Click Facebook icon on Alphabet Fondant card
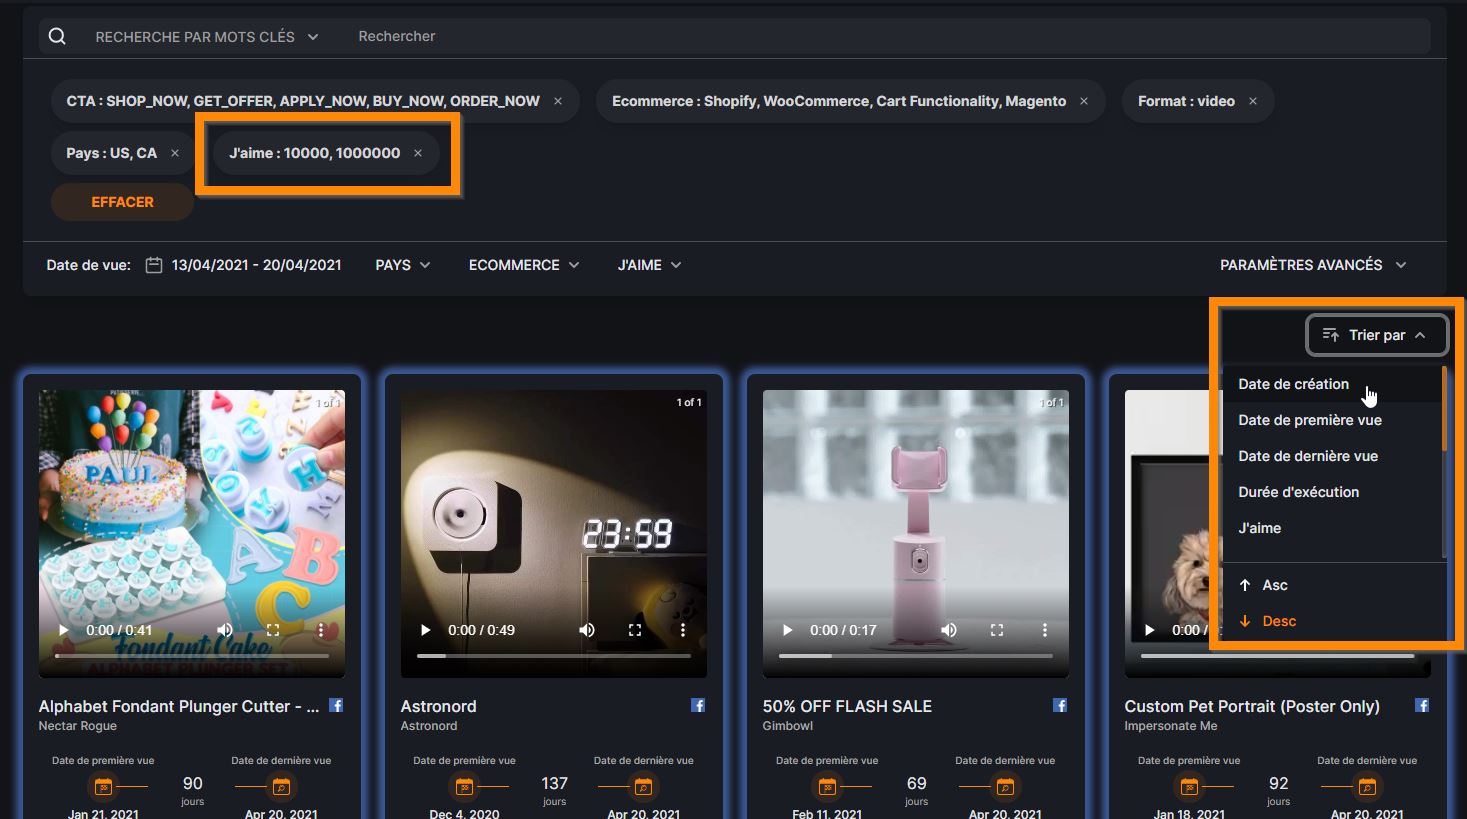Screen dimensions: 1467x819 (x=336, y=705)
